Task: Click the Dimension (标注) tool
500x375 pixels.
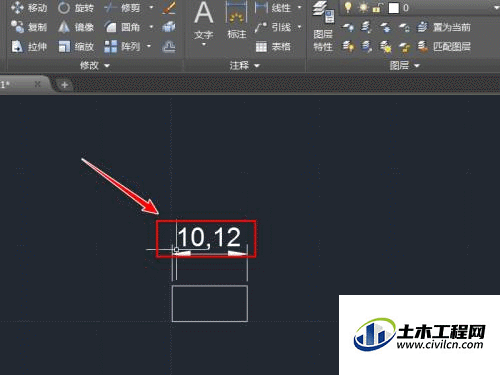Action: click(x=236, y=20)
